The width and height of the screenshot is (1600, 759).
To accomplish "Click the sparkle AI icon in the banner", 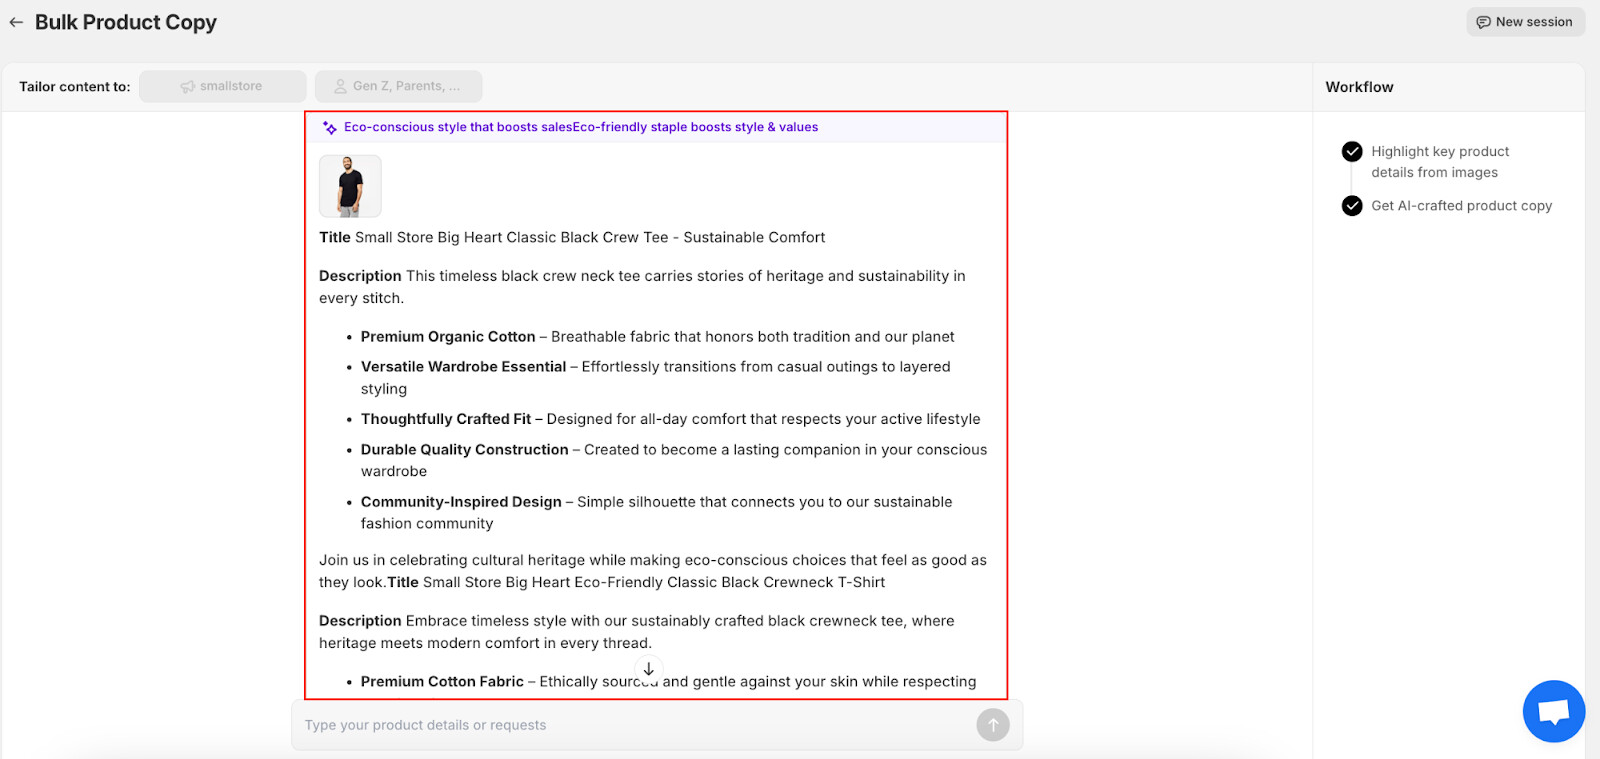I will point(330,128).
